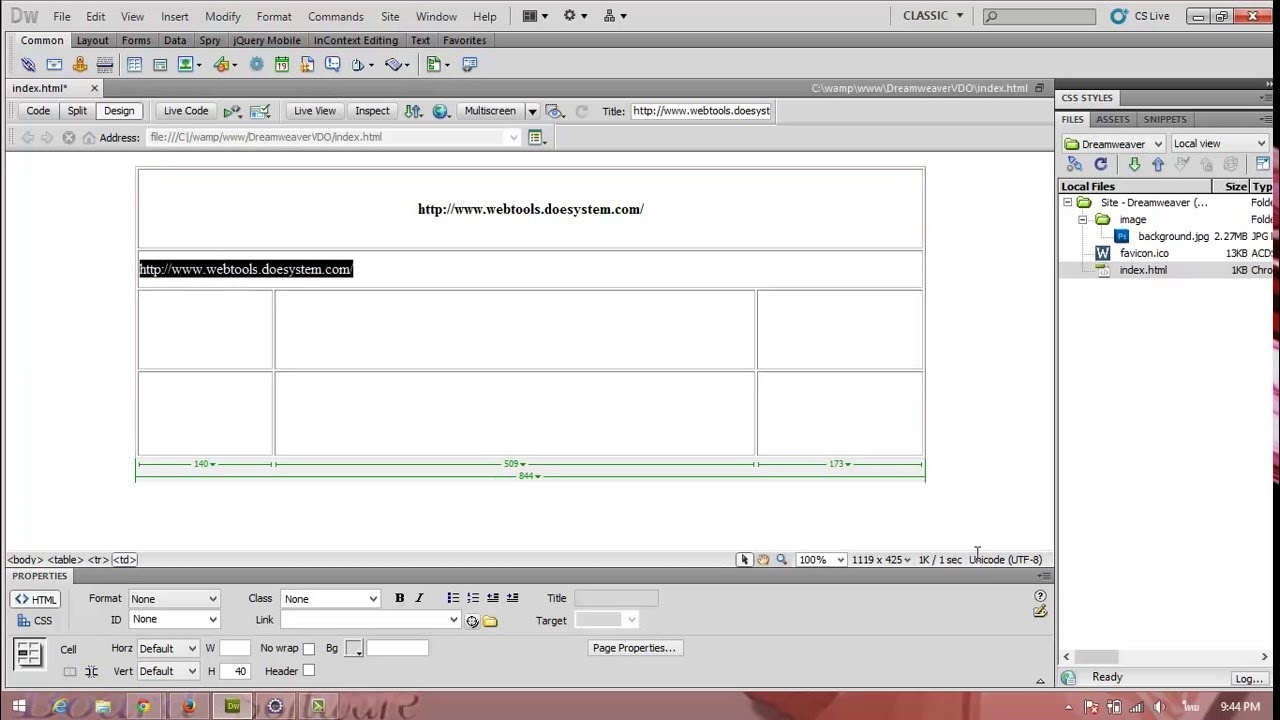Screen dimensions: 1280x720
Task: Open the Vert alignment dropdown
Action: pyautogui.click(x=167, y=671)
